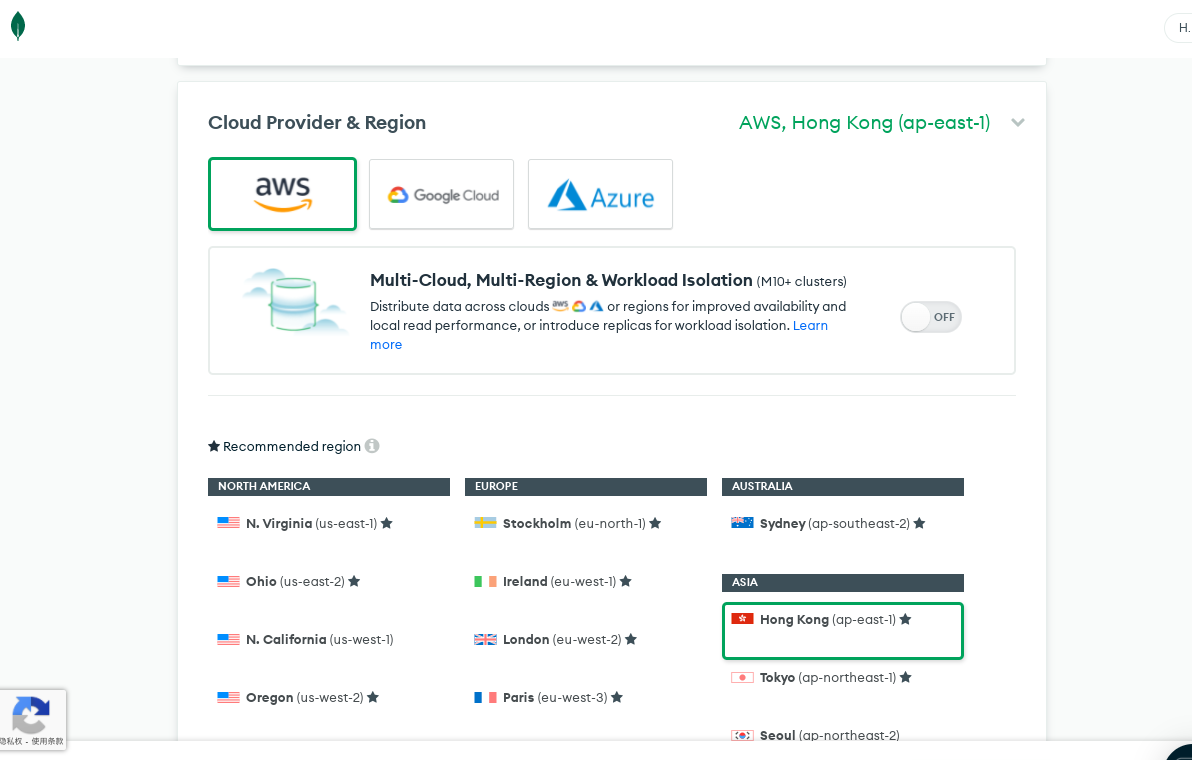
Task: Open the user account button at top right
Action: (x=1180, y=28)
